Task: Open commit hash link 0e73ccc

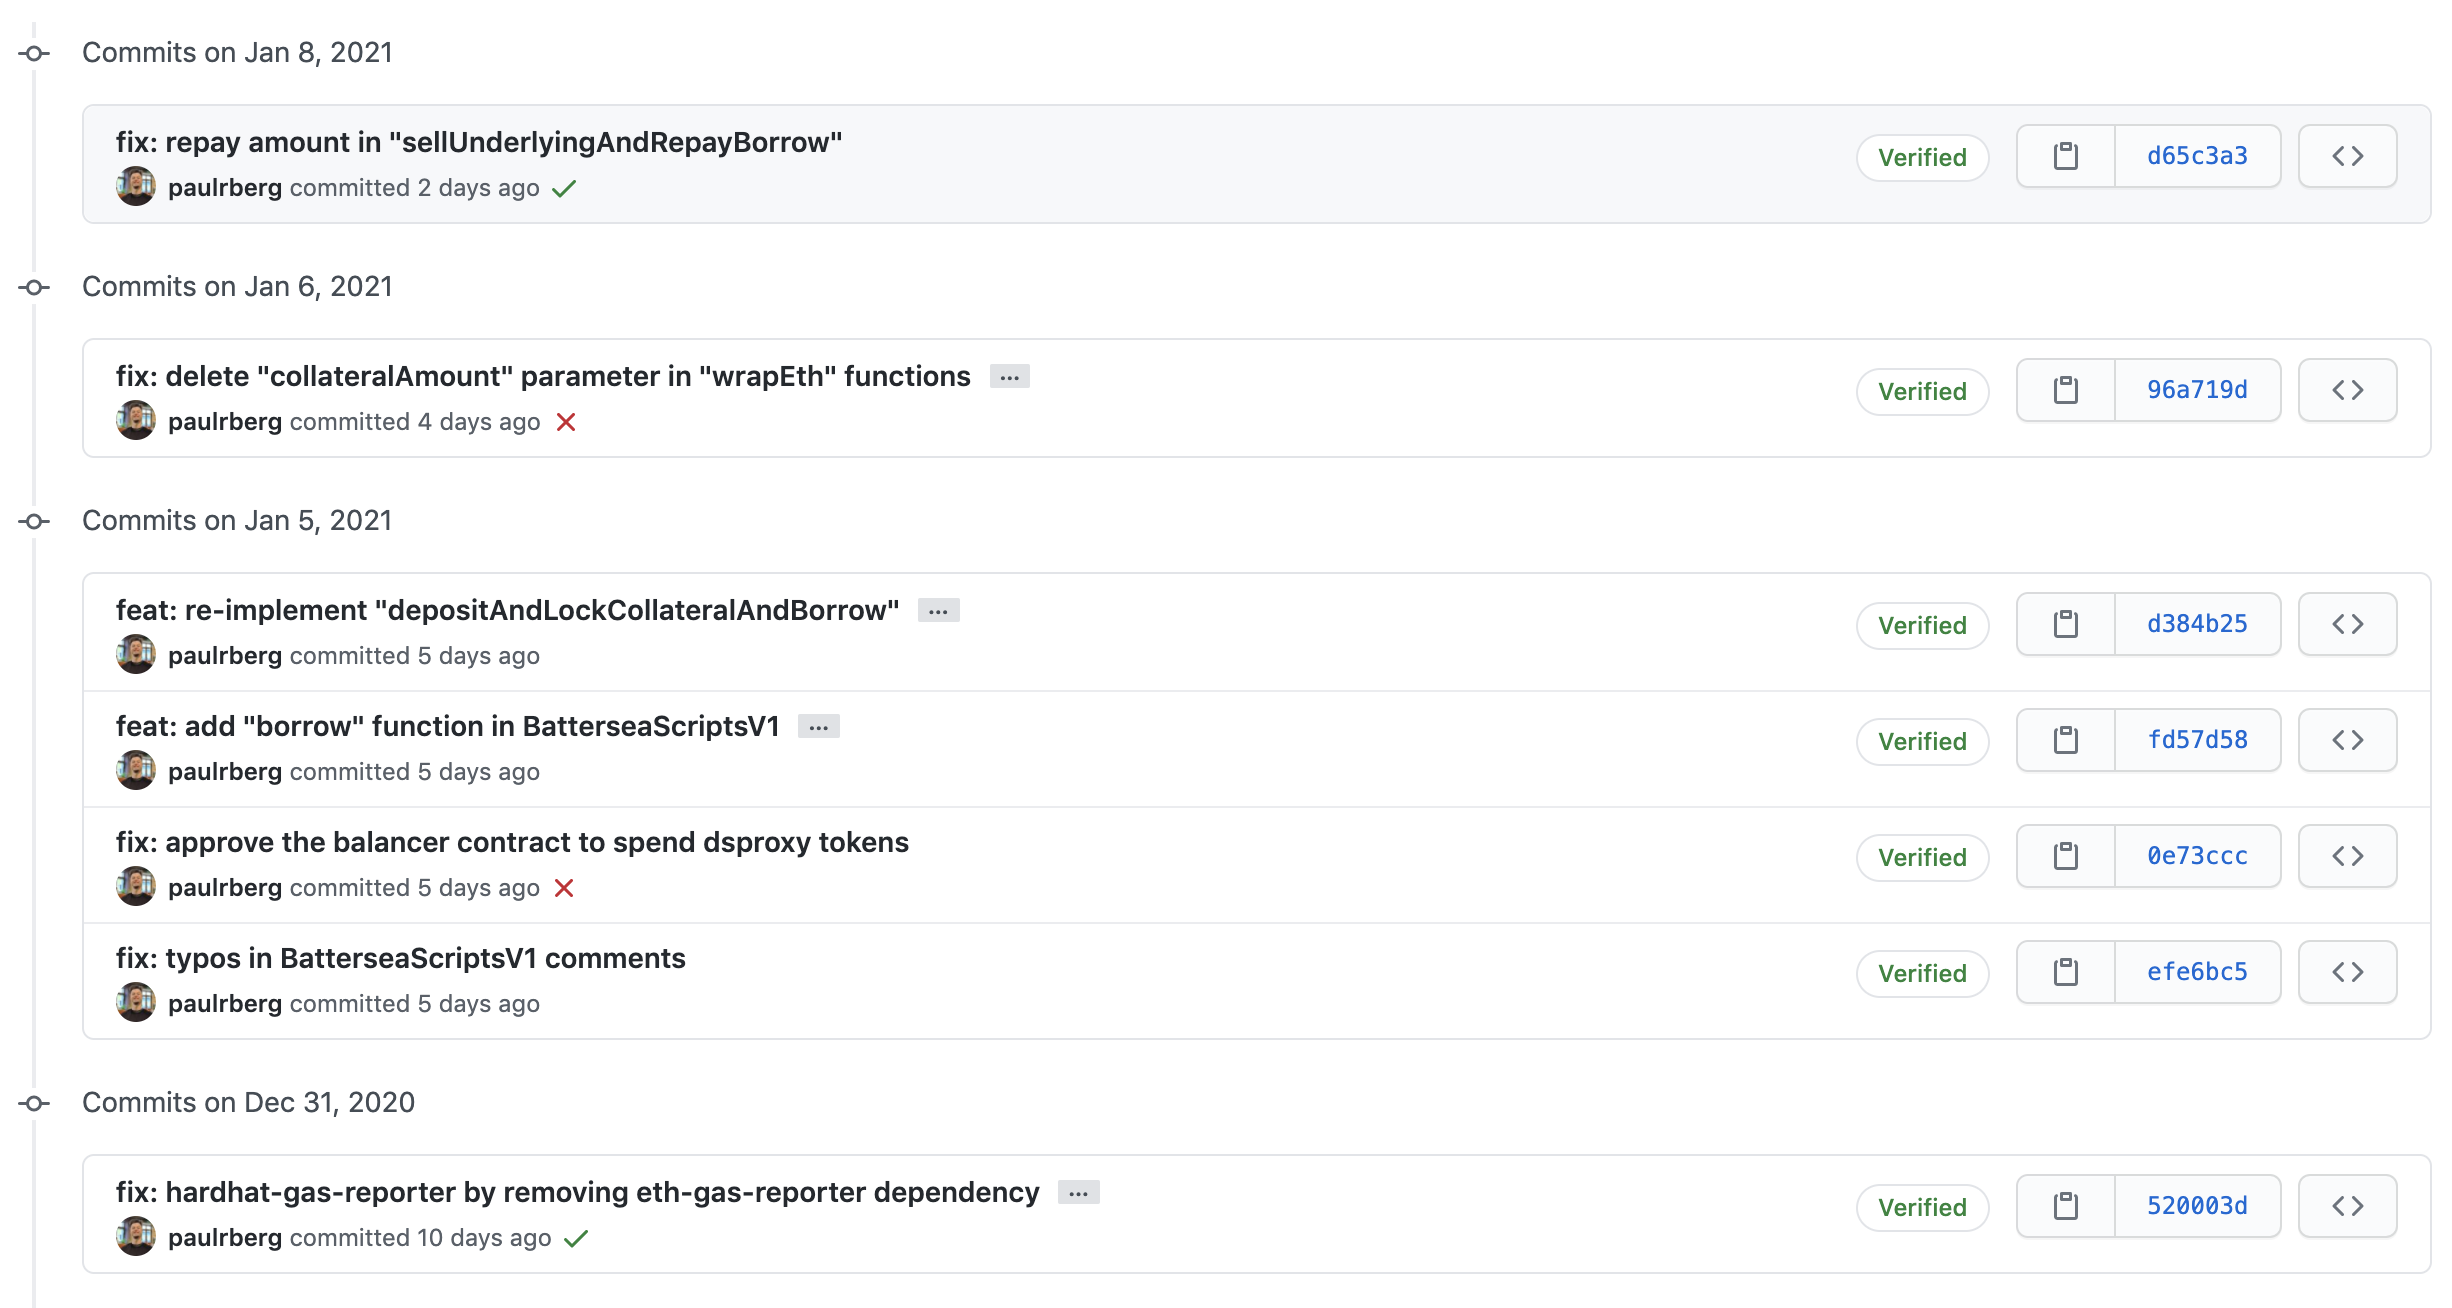Action: point(2197,856)
